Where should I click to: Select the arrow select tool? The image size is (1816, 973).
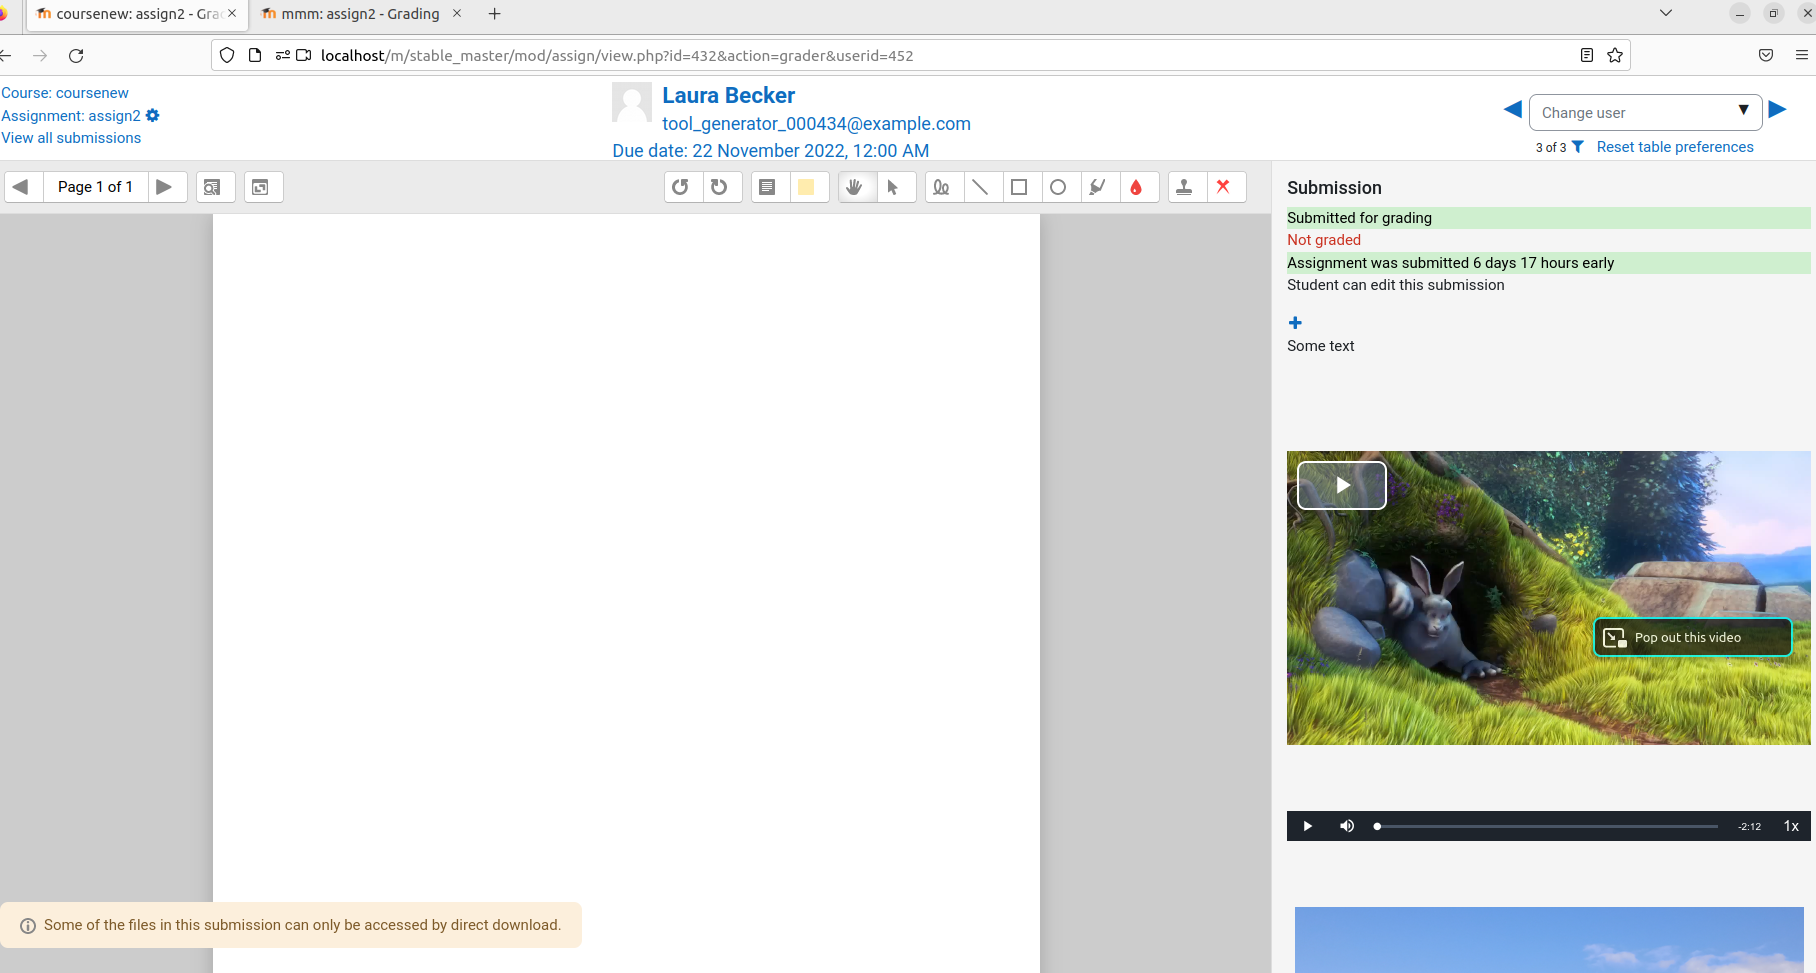coord(894,187)
